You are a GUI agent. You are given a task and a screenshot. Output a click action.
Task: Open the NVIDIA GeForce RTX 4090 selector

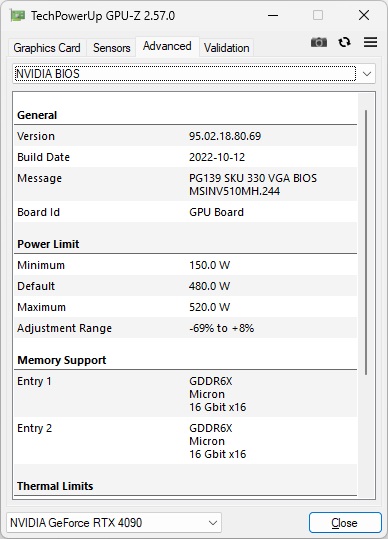(114, 523)
